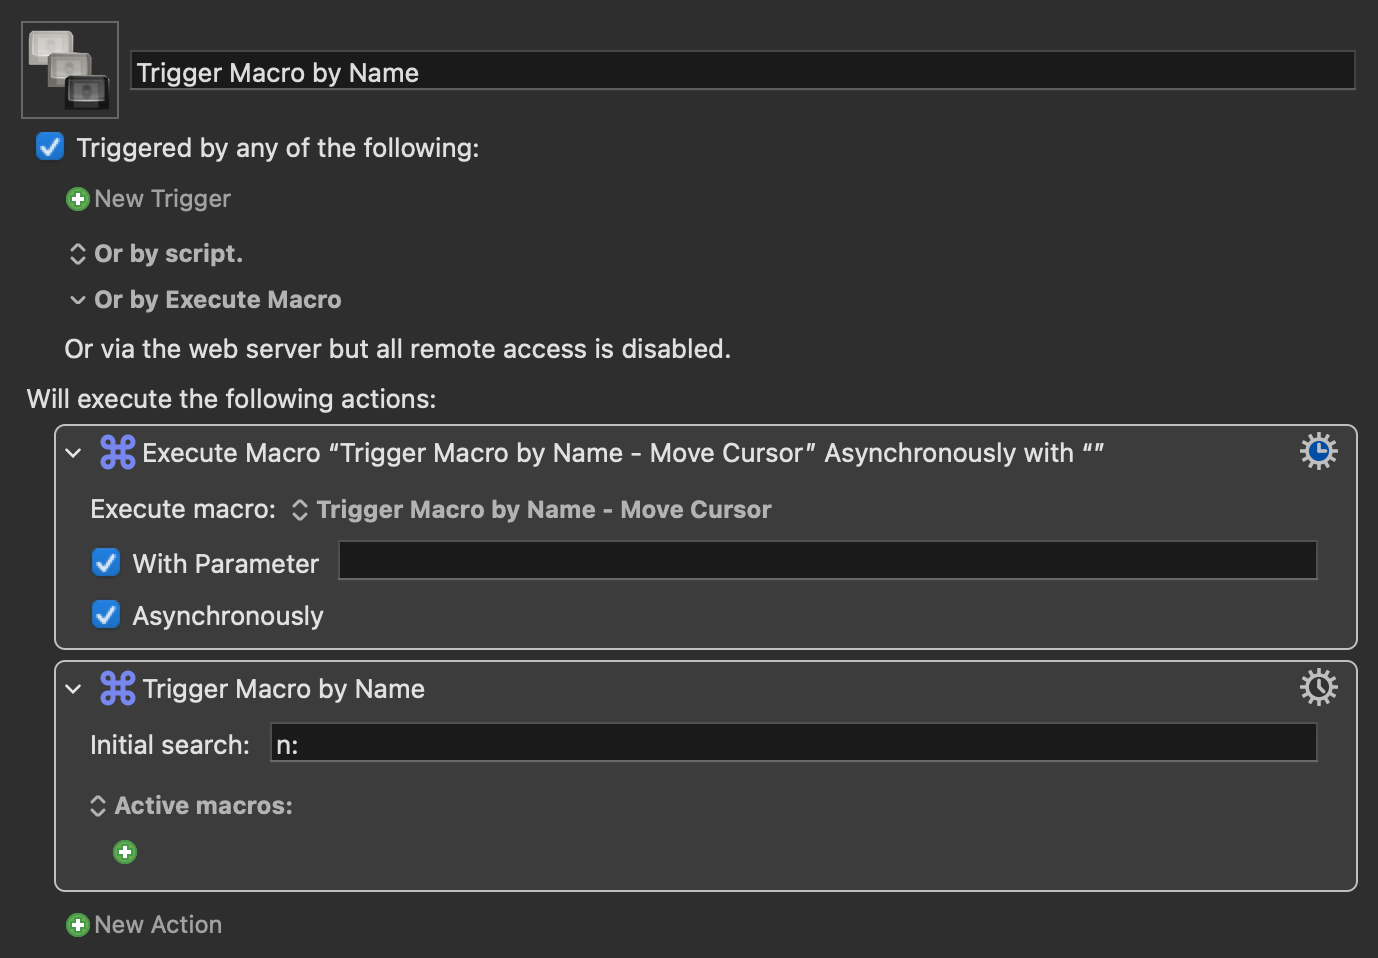Click command icon of Execute Macro action
1378x958 pixels.
click(118, 453)
